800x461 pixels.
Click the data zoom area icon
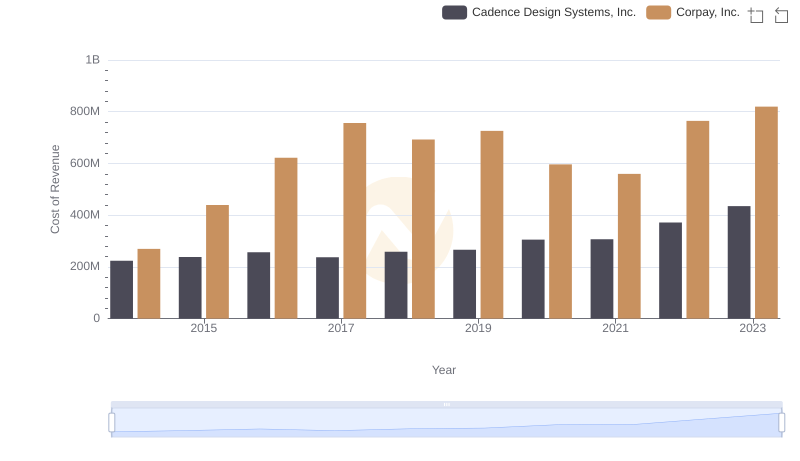click(x=756, y=15)
